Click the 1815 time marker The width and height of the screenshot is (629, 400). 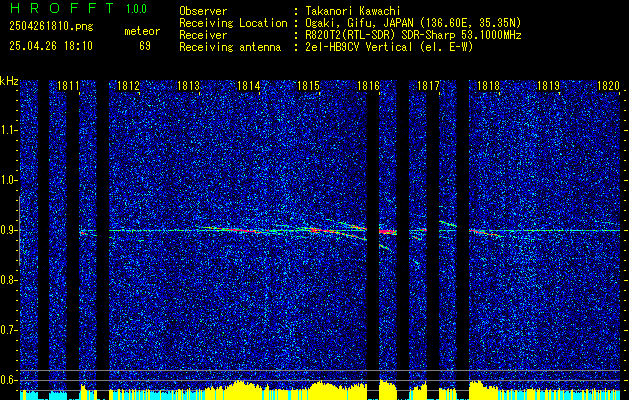click(x=308, y=86)
